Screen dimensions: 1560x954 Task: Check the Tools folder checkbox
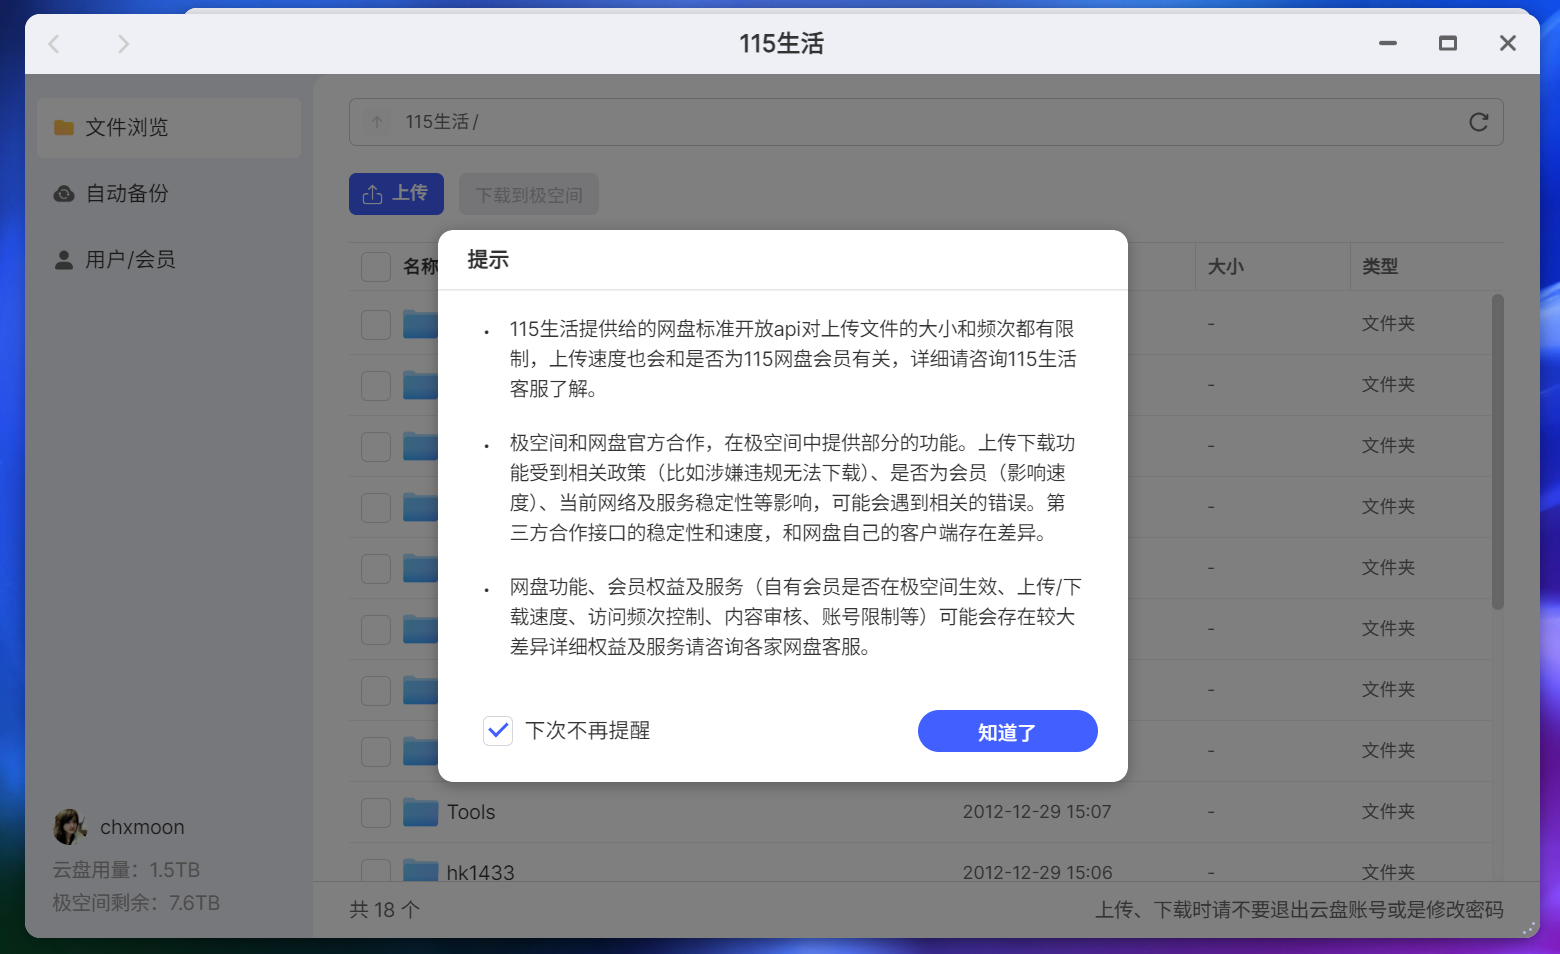pyautogui.click(x=376, y=812)
